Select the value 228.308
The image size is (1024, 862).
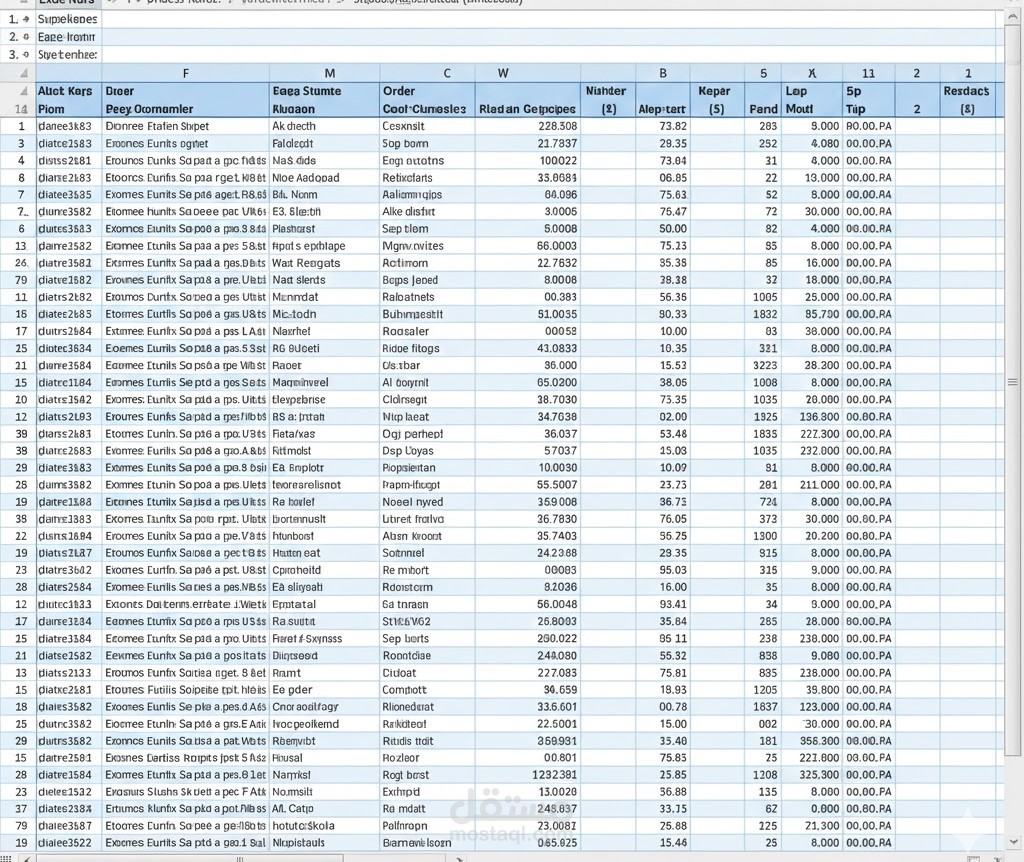click(528, 126)
